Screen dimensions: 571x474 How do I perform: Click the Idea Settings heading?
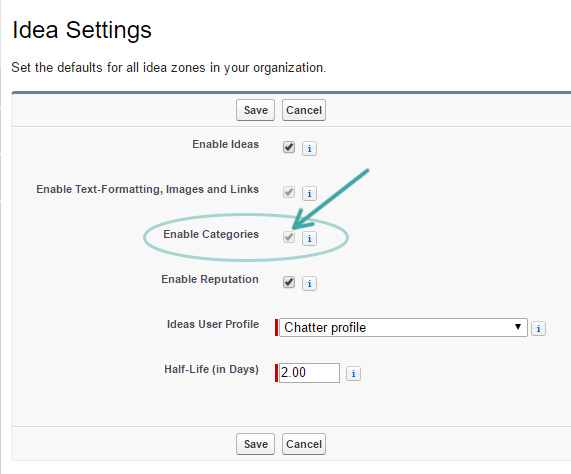point(82,30)
